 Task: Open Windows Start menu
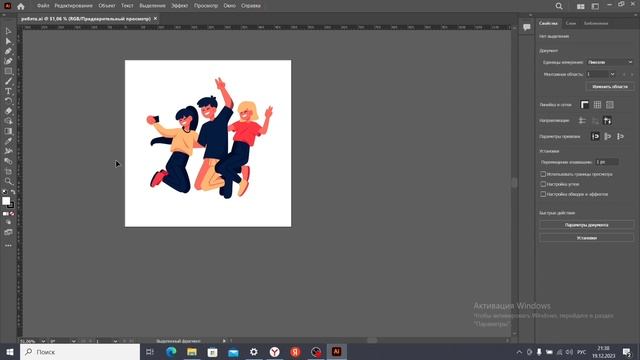pyautogui.click(x=9, y=352)
